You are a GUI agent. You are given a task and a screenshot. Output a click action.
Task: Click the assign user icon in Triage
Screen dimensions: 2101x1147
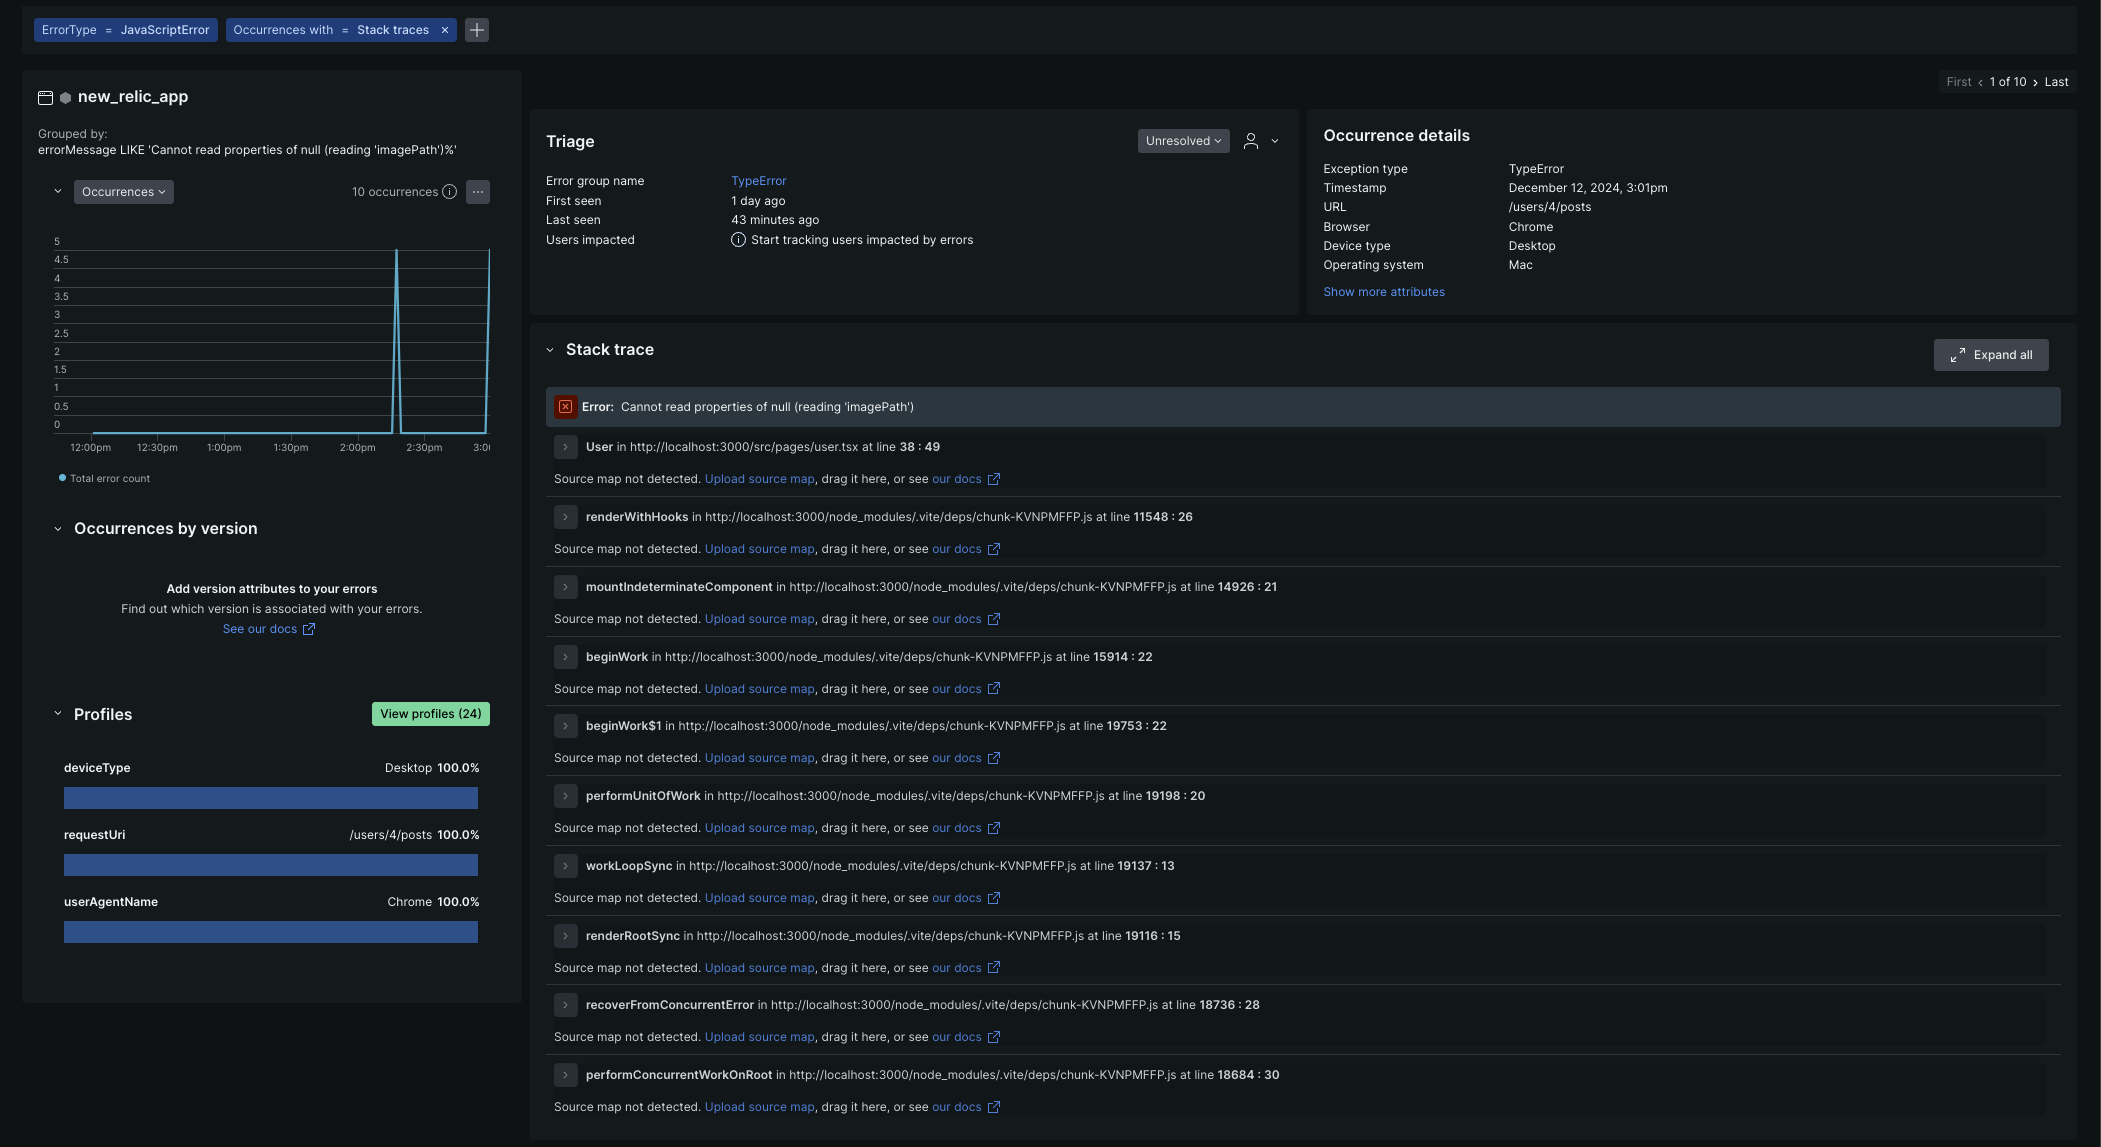pyautogui.click(x=1250, y=141)
